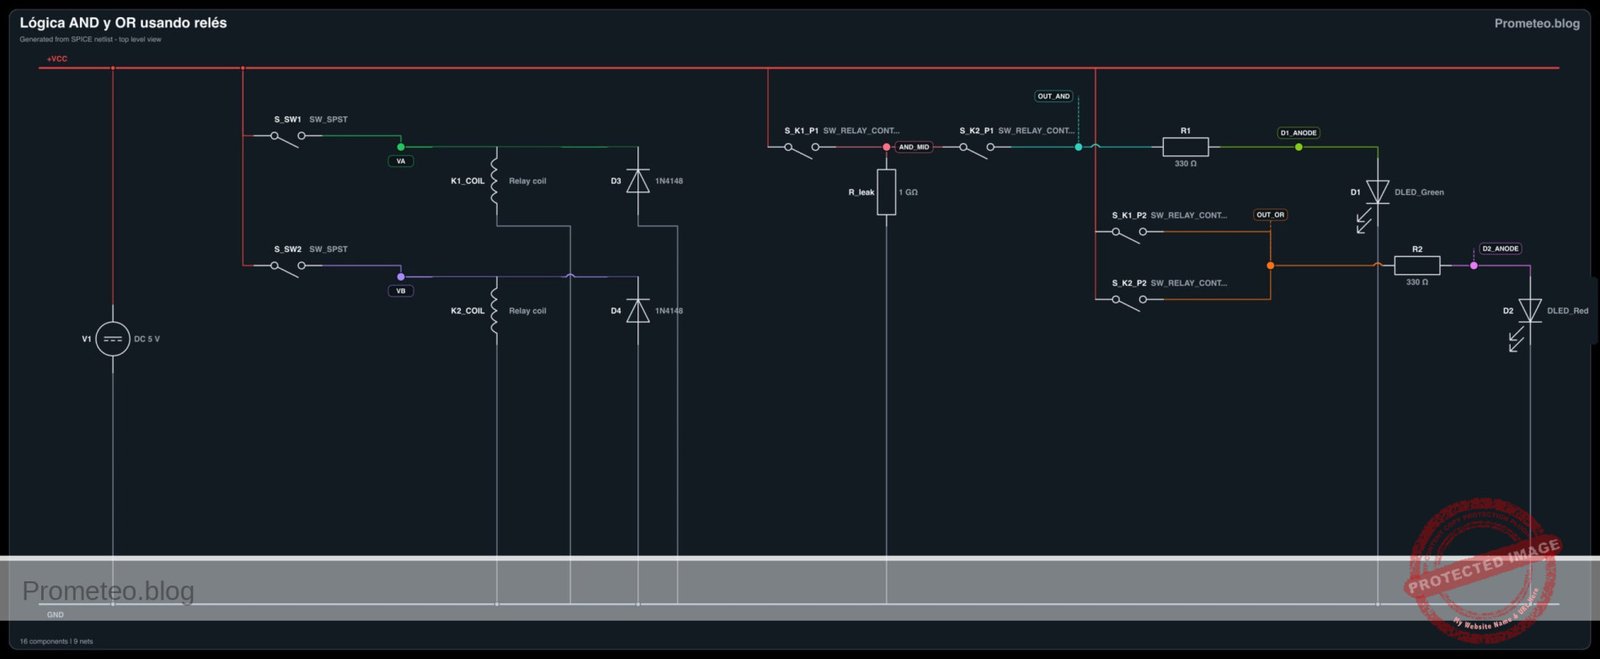
Task: Click the green VA node junction dot
Action: pyautogui.click(x=401, y=147)
